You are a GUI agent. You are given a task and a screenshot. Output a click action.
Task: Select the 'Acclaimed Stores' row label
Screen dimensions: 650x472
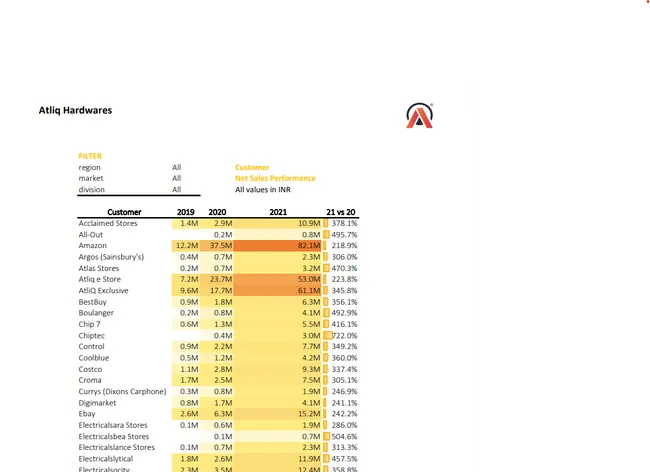click(108, 223)
